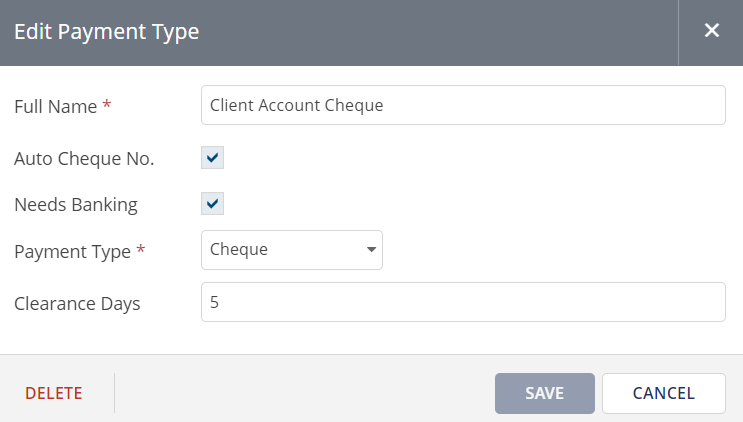This screenshot has width=743, height=422.
Task: Click the required asterisk beside Payment Type
Action: point(141,251)
